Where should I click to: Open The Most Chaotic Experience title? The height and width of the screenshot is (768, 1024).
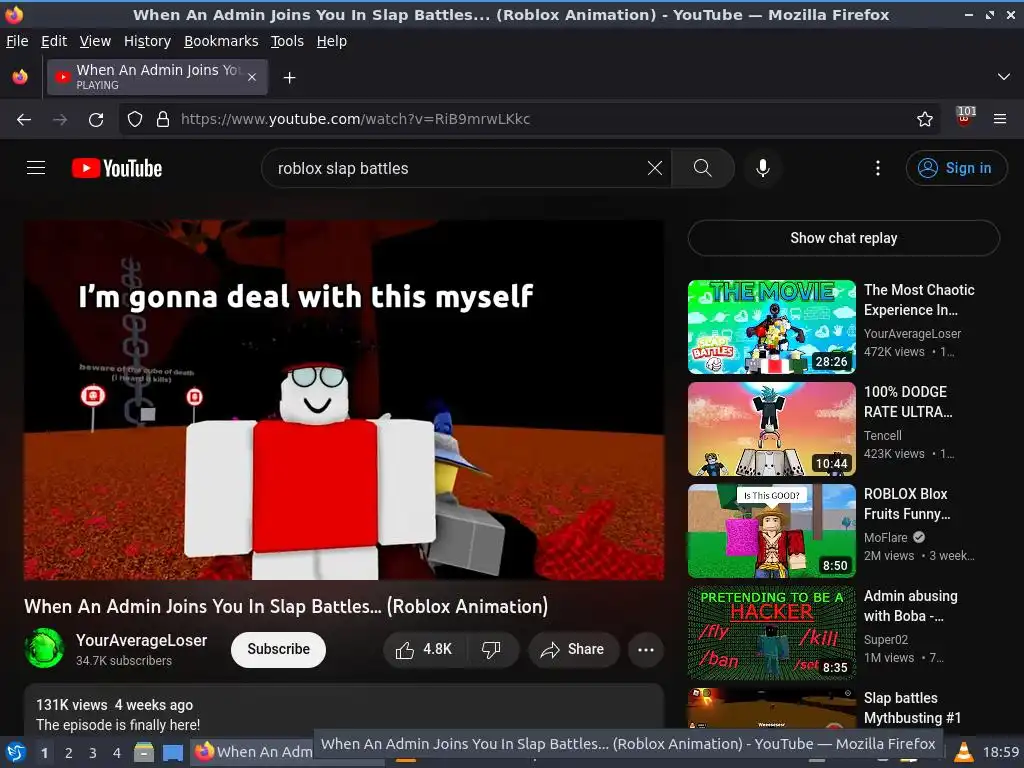[x=919, y=300]
